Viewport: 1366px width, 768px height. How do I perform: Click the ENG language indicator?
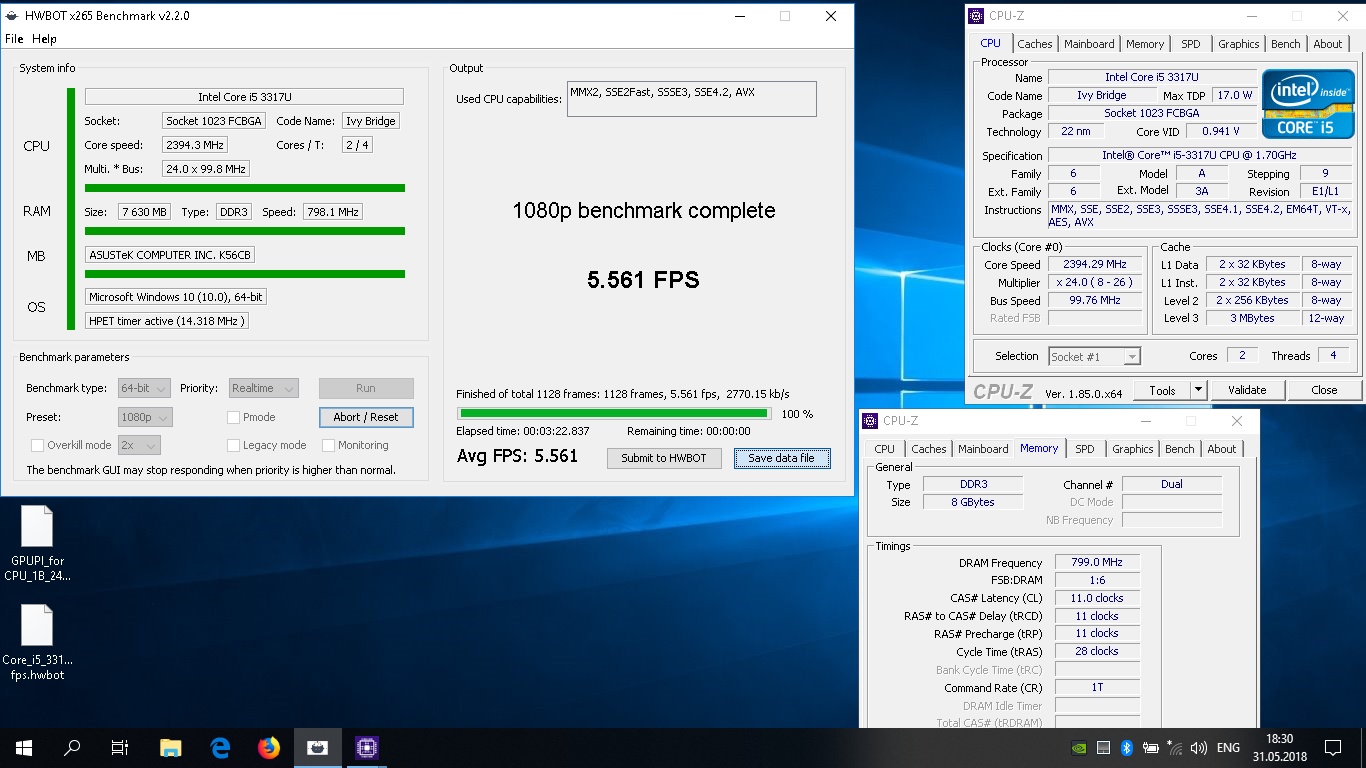pyautogui.click(x=1228, y=748)
